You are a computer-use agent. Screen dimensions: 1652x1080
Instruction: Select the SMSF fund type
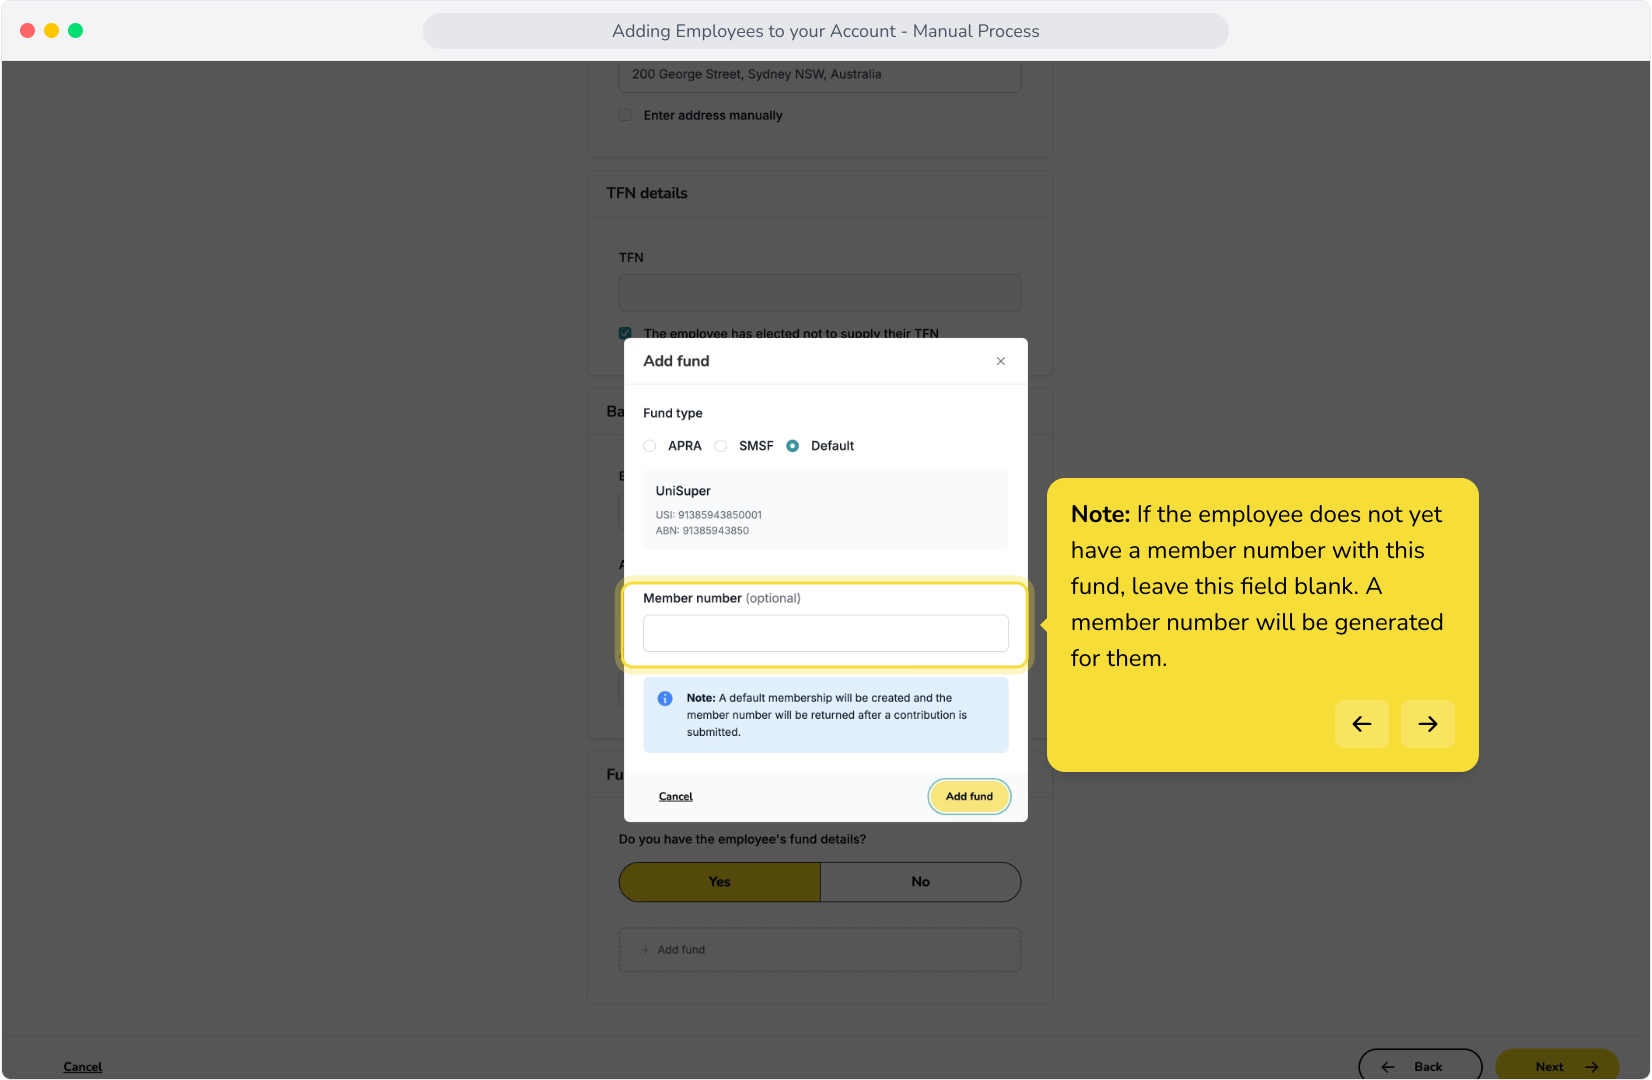click(721, 446)
